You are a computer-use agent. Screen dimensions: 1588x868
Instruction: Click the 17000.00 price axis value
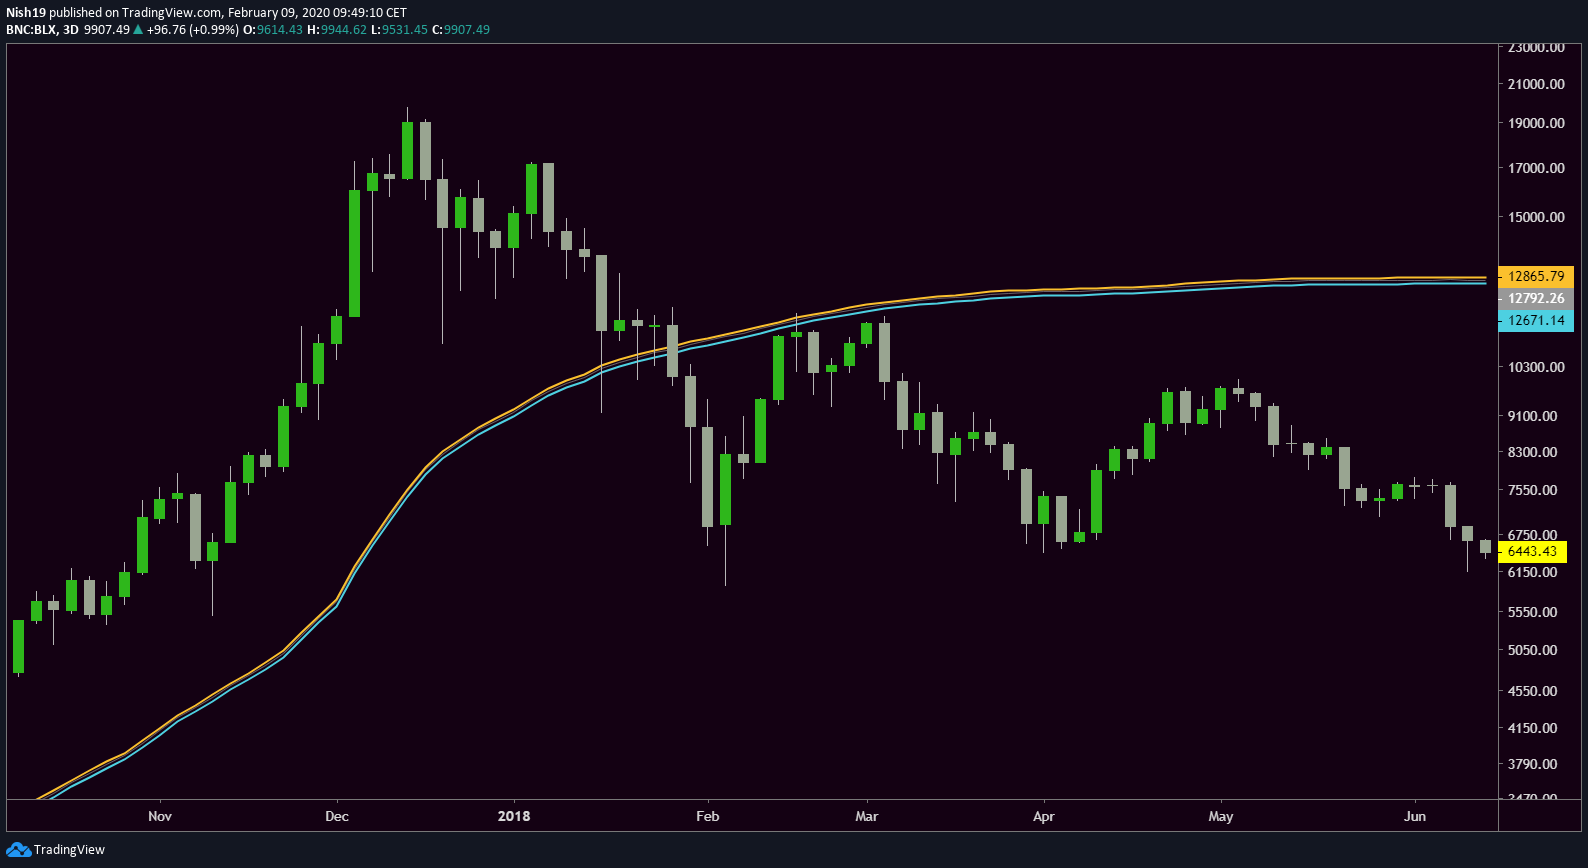[1536, 168]
